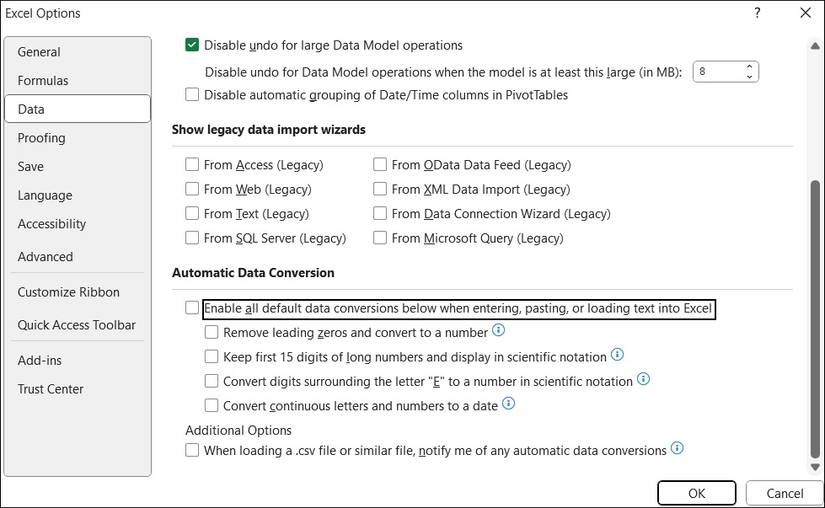Check Enable all default data conversions
The height and width of the screenshot is (508, 825).
pyautogui.click(x=192, y=308)
